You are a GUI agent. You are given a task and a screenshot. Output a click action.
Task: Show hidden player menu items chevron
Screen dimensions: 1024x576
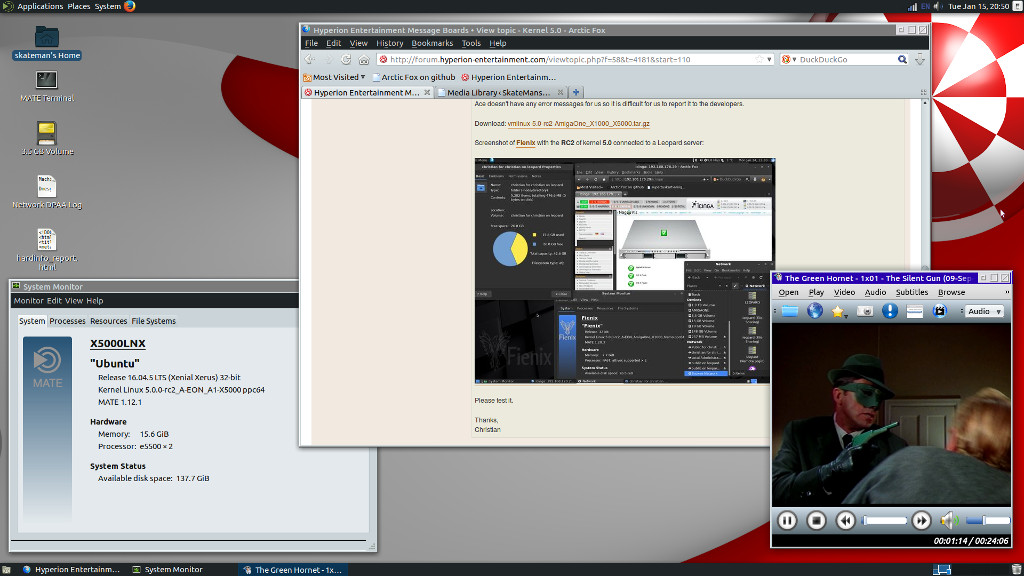coord(1006,293)
